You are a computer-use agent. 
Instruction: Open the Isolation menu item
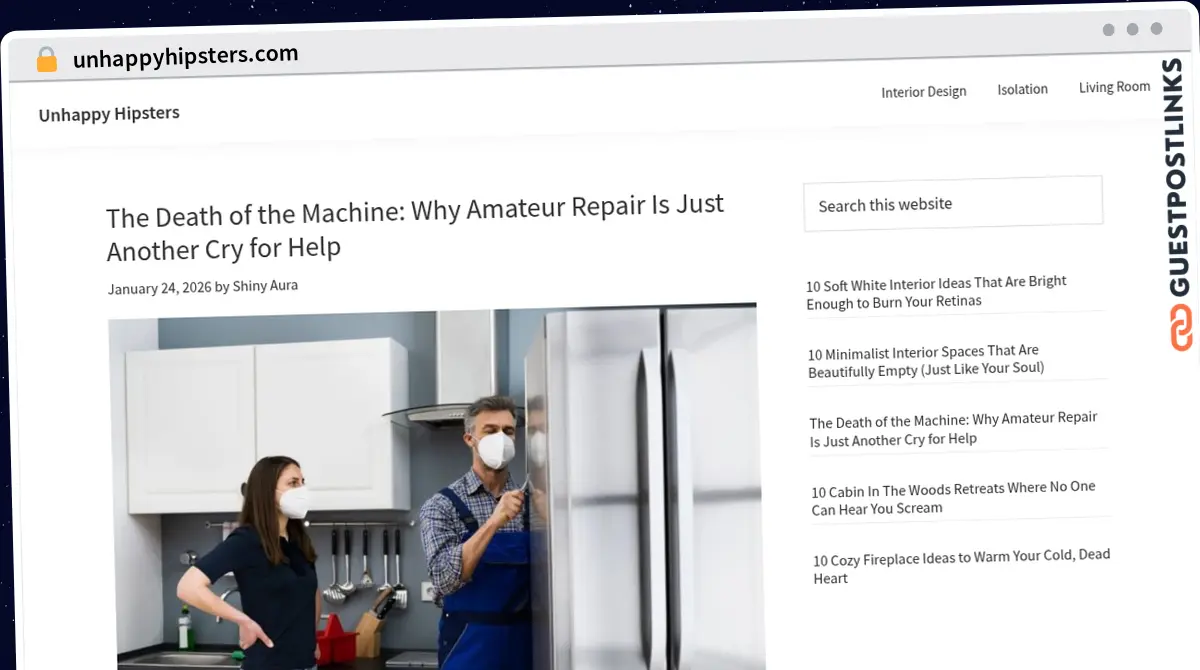[x=1022, y=89]
